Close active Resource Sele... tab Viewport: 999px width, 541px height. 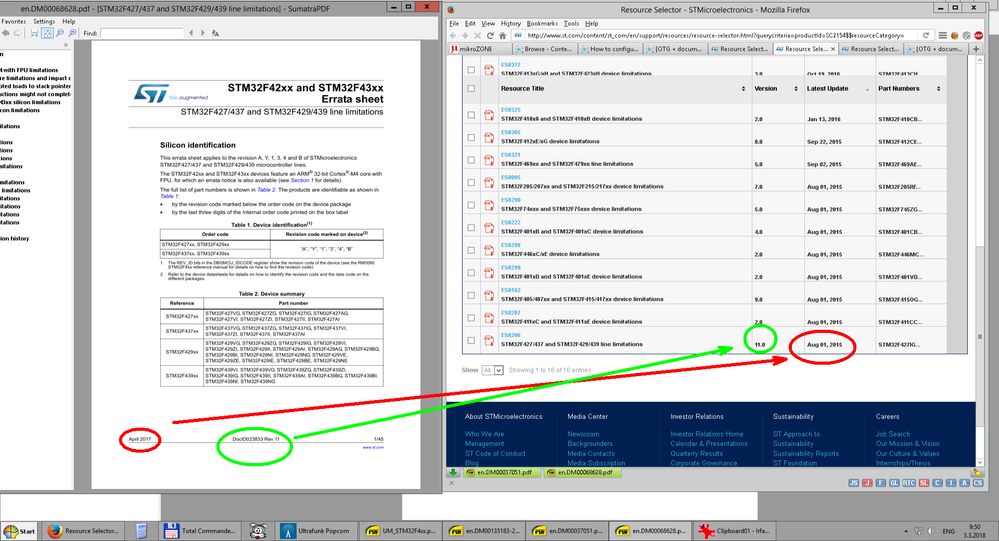[833, 49]
